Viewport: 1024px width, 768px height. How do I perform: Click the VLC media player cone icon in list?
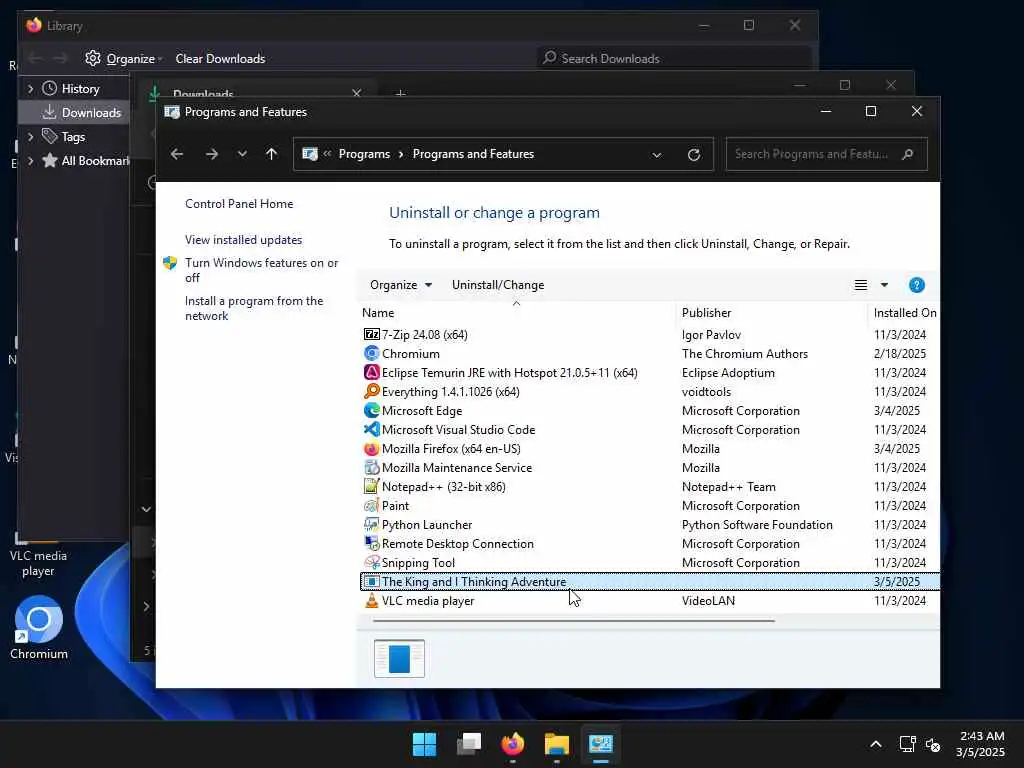tap(372, 600)
